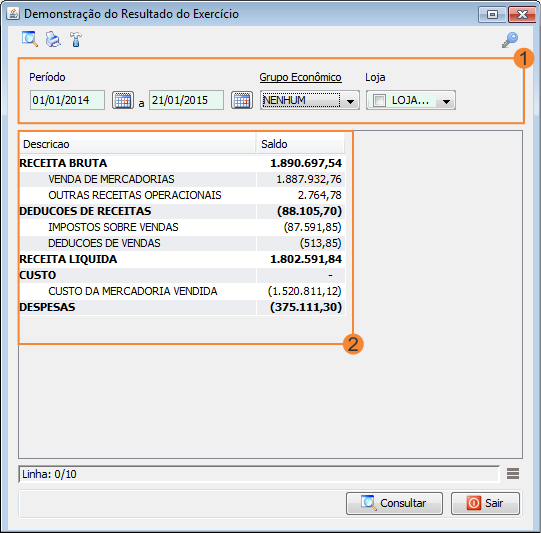Image resolution: width=541 pixels, height=533 pixels.
Task: Open the Loja dropdown arrow
Action: pyautogui.click(x=446, y=101)
